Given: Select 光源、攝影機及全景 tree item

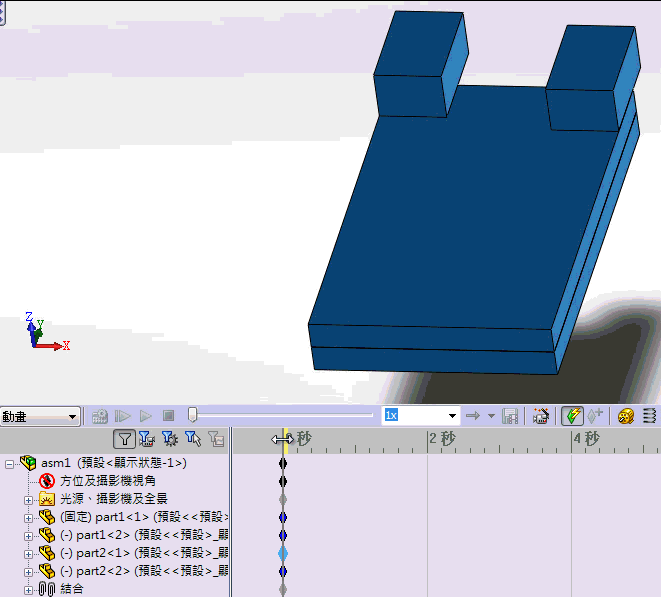Looking at the screenshot, I should [114, 499].
